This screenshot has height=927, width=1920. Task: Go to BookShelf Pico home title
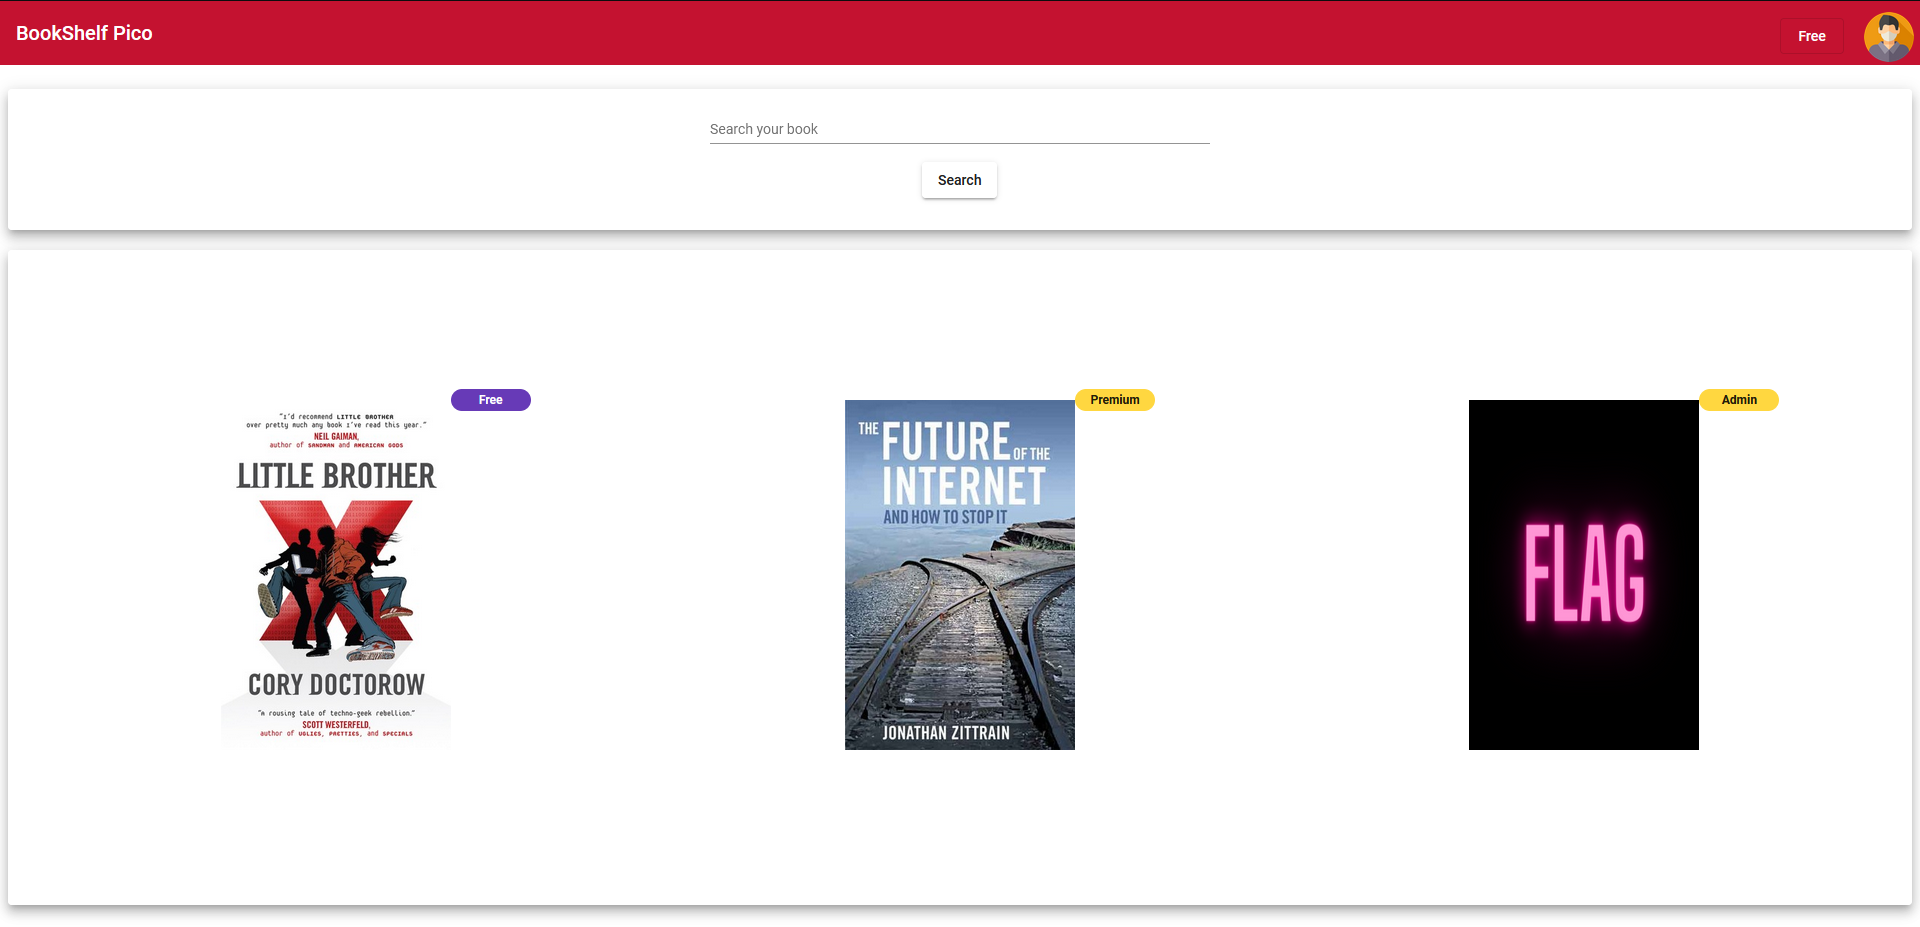(x=84, y=33)
